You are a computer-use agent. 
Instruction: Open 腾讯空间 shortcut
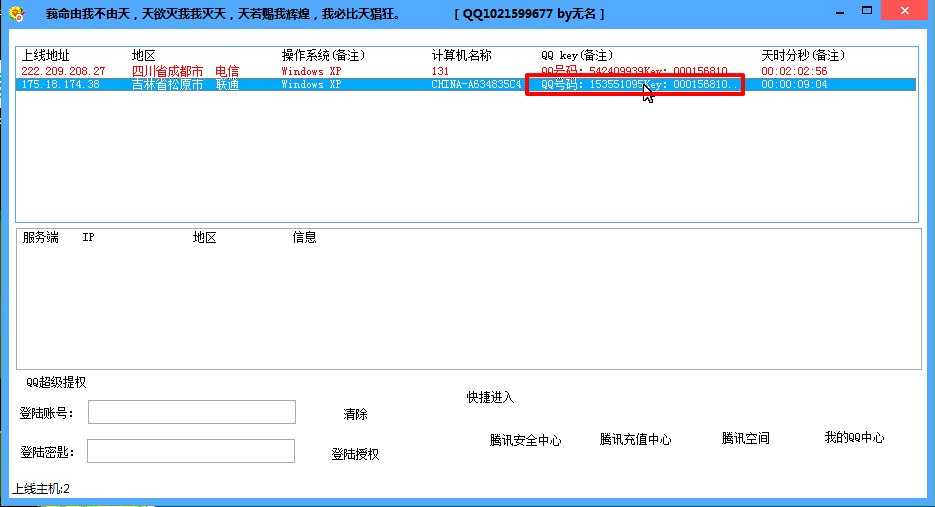coord(745,438)
